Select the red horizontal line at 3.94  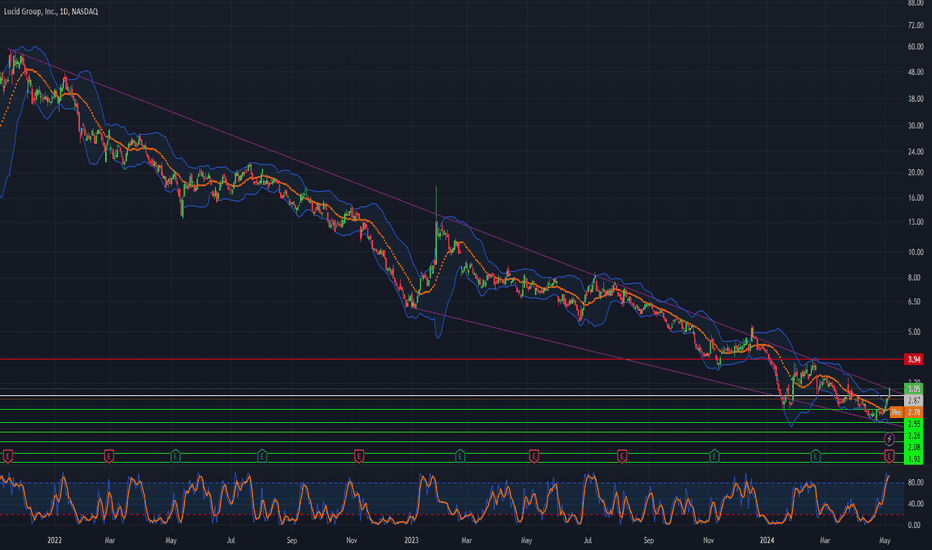(x=452, y=359)
